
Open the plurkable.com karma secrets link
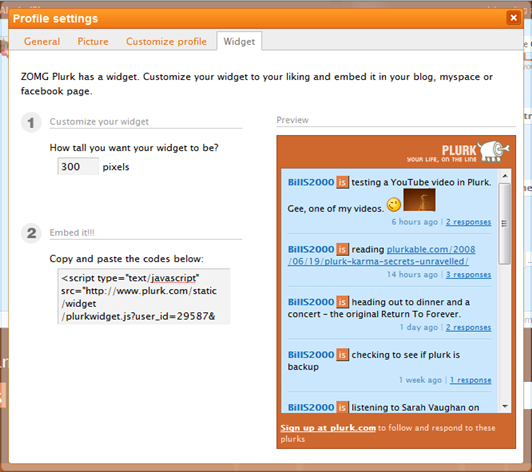coord(381,255)
